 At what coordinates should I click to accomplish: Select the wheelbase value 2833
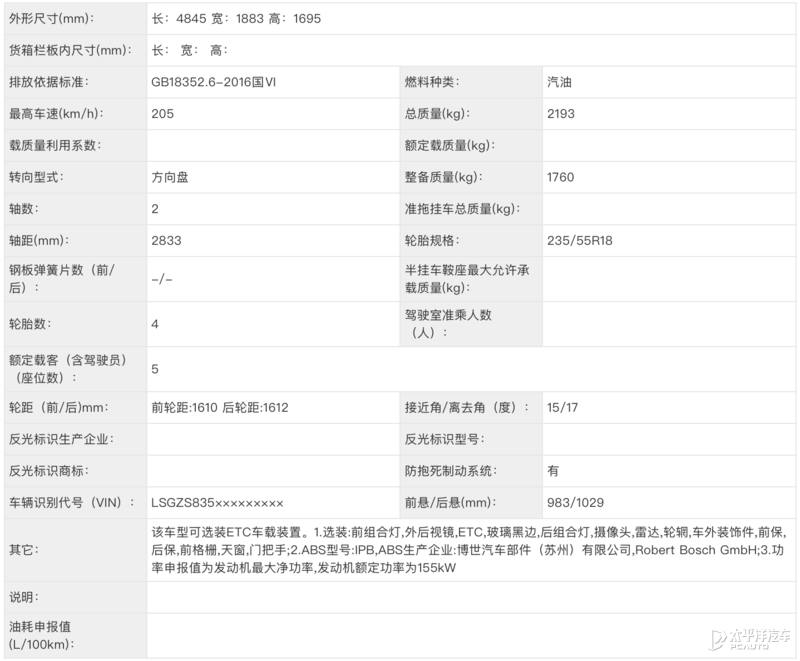(x=166, y=241)
